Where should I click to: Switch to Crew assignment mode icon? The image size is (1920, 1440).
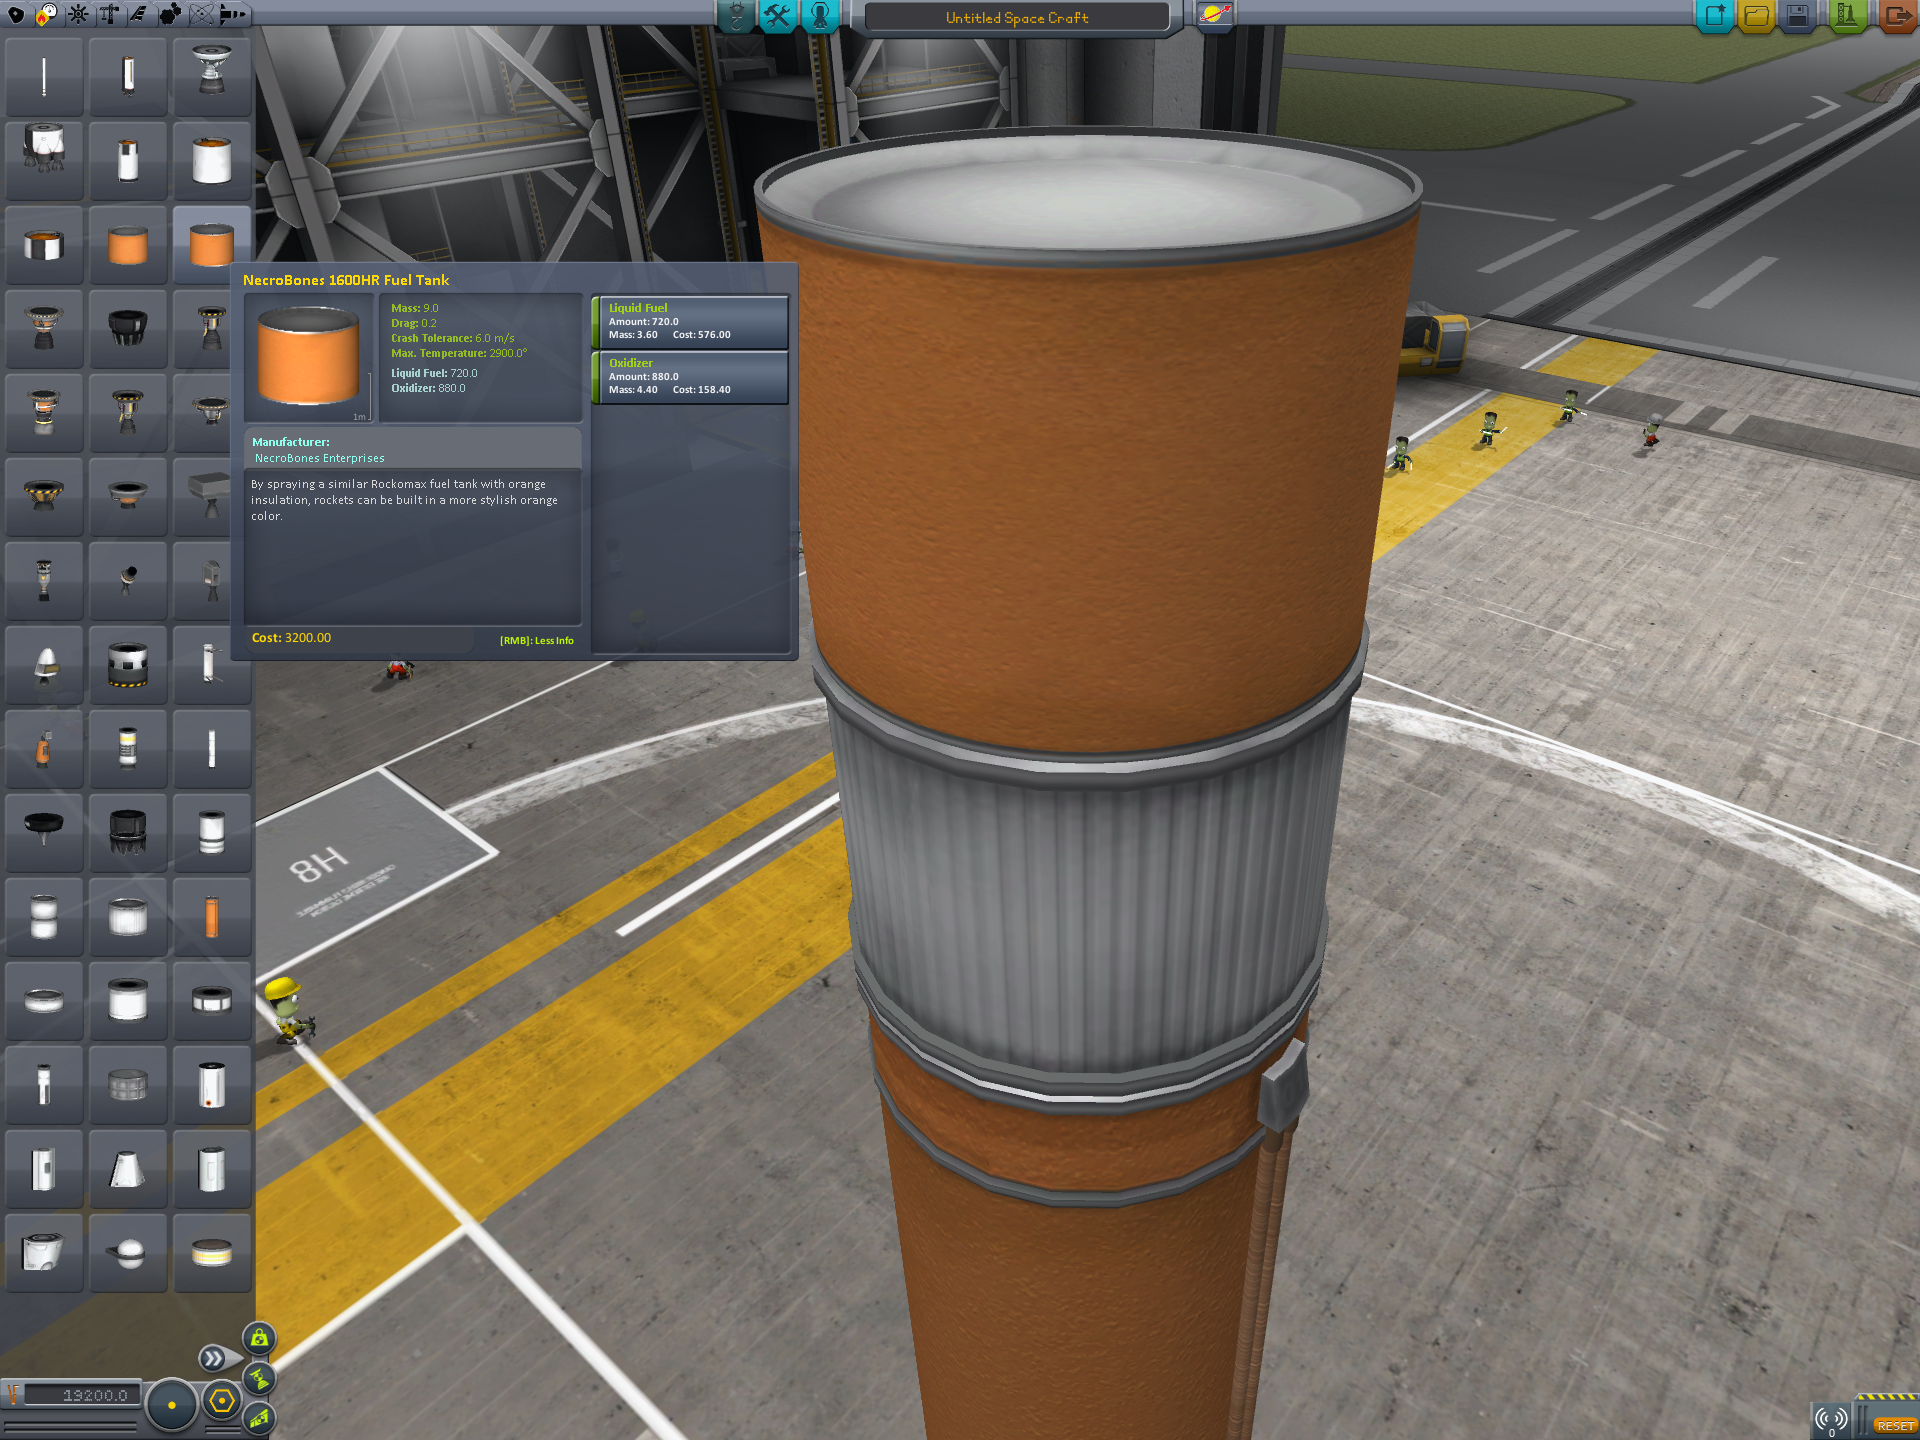click(x=819, y=16)
